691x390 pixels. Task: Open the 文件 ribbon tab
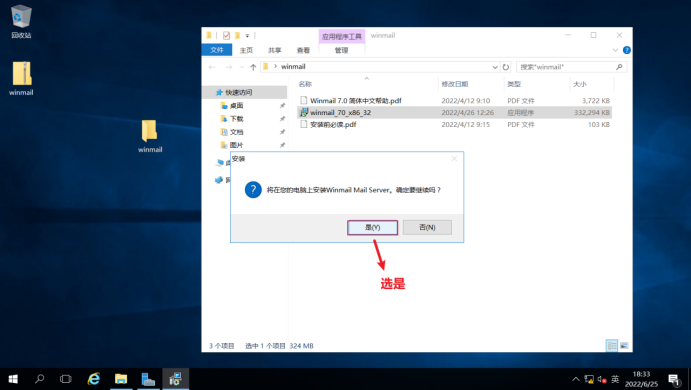[x=217, y=50]
